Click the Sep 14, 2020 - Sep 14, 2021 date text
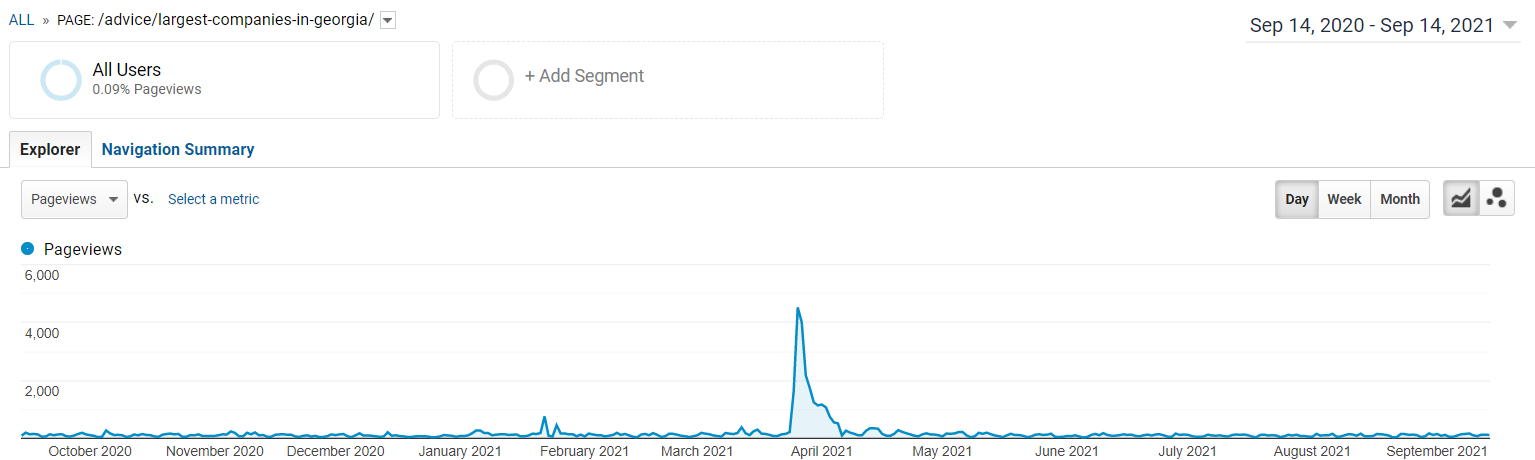The height and width of the screenshot is (460, 1535). [x=1371, y=26]
